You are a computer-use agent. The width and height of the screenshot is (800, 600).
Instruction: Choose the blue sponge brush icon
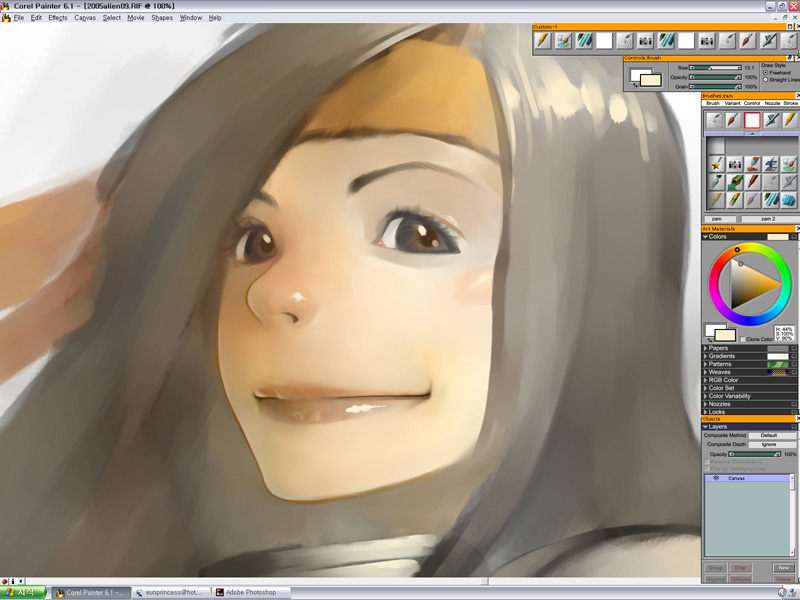(789, 200)
